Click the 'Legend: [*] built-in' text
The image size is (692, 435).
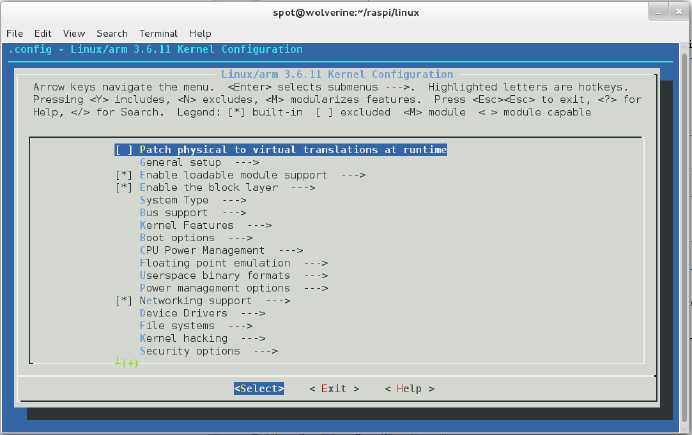point(240,112)
